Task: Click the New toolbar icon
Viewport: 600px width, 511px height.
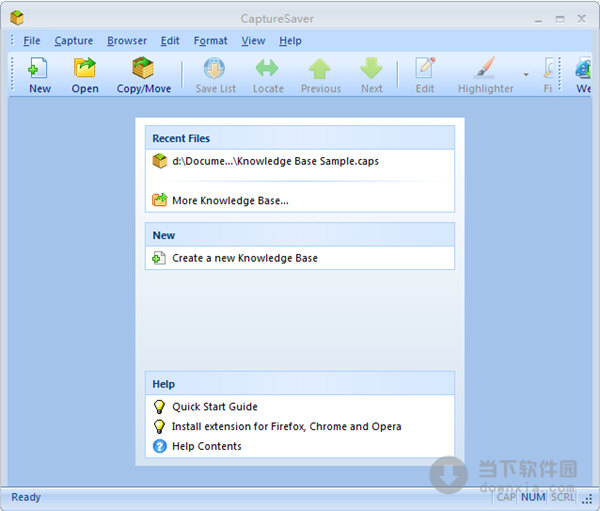Action: point(39,68)
